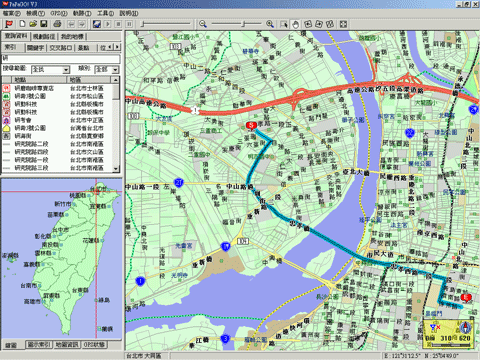Open the GPS status tab at the bottom
Image resolution: width=480 pixels, height=360 pixels.
94,344
